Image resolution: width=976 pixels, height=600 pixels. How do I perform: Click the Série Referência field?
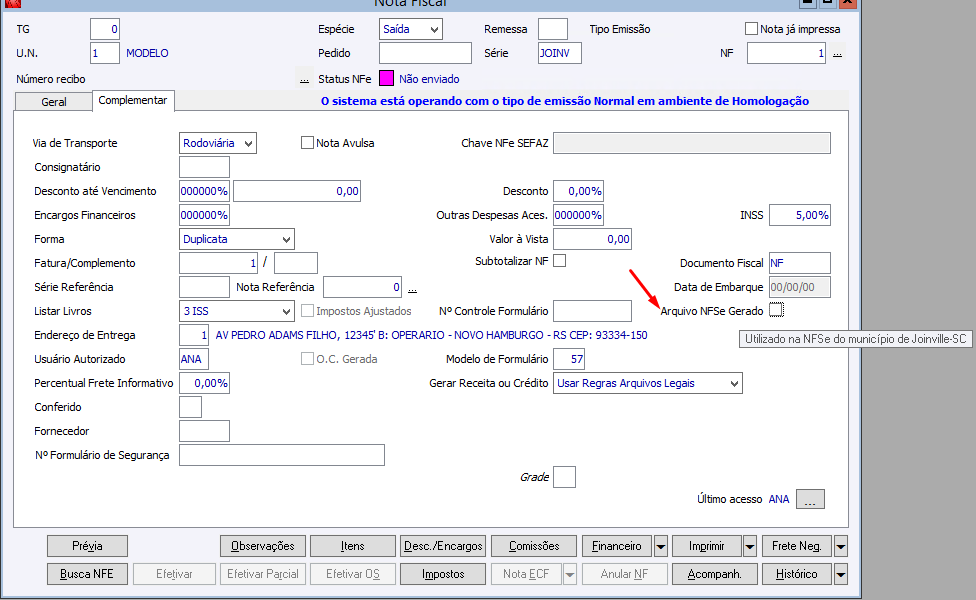(204, 287)
